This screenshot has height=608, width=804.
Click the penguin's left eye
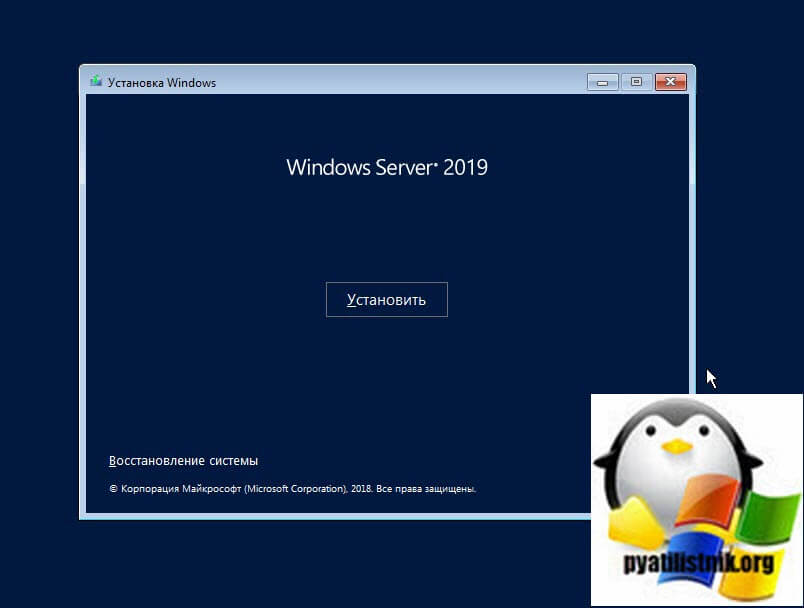[651, 432]
